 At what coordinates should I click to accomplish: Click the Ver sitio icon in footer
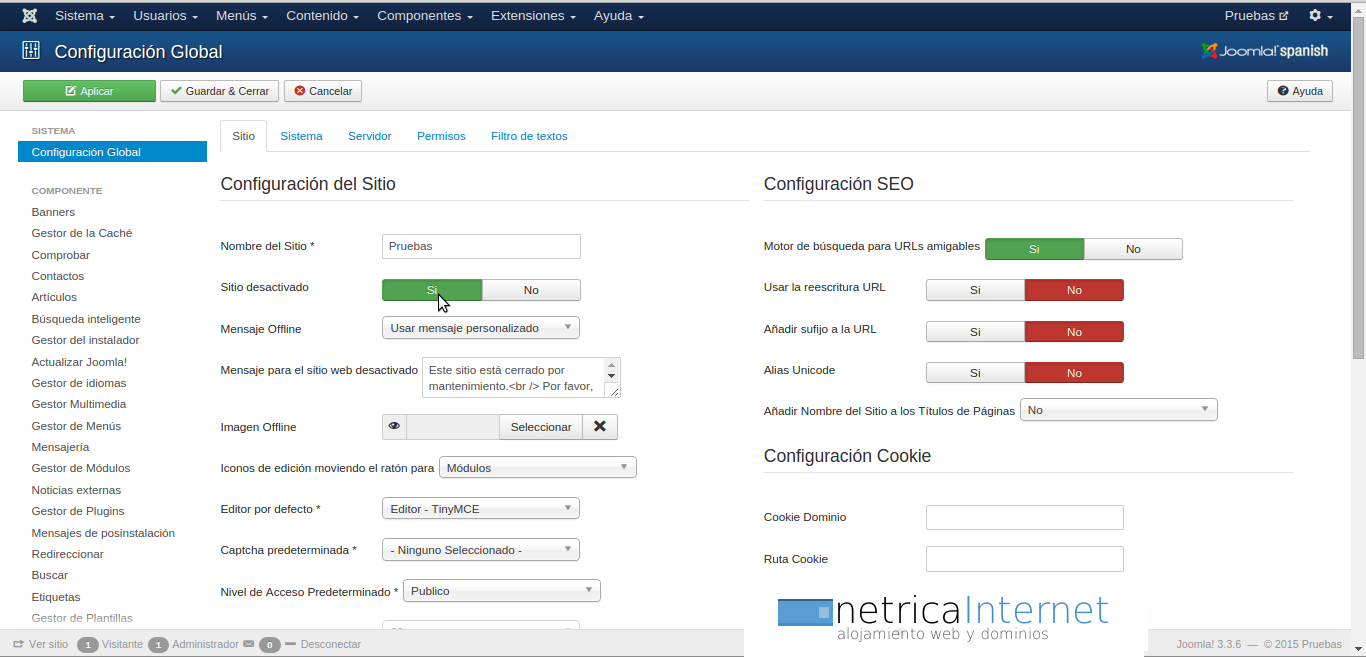pos(18,644)
